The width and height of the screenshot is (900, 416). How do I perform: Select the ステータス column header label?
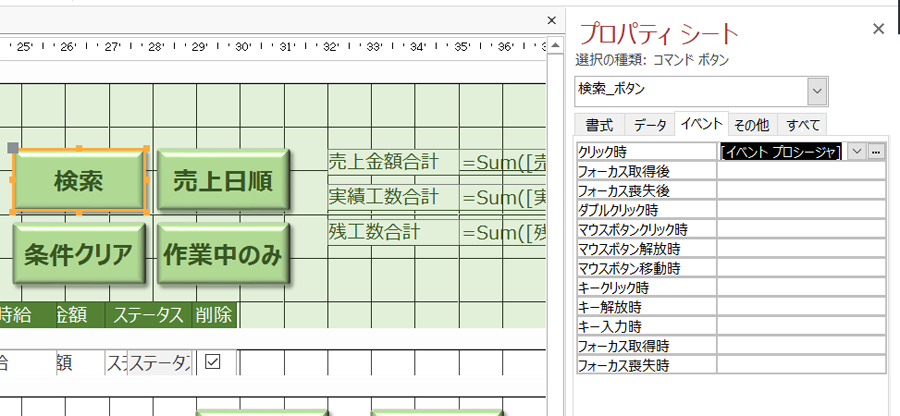(148, 315)
